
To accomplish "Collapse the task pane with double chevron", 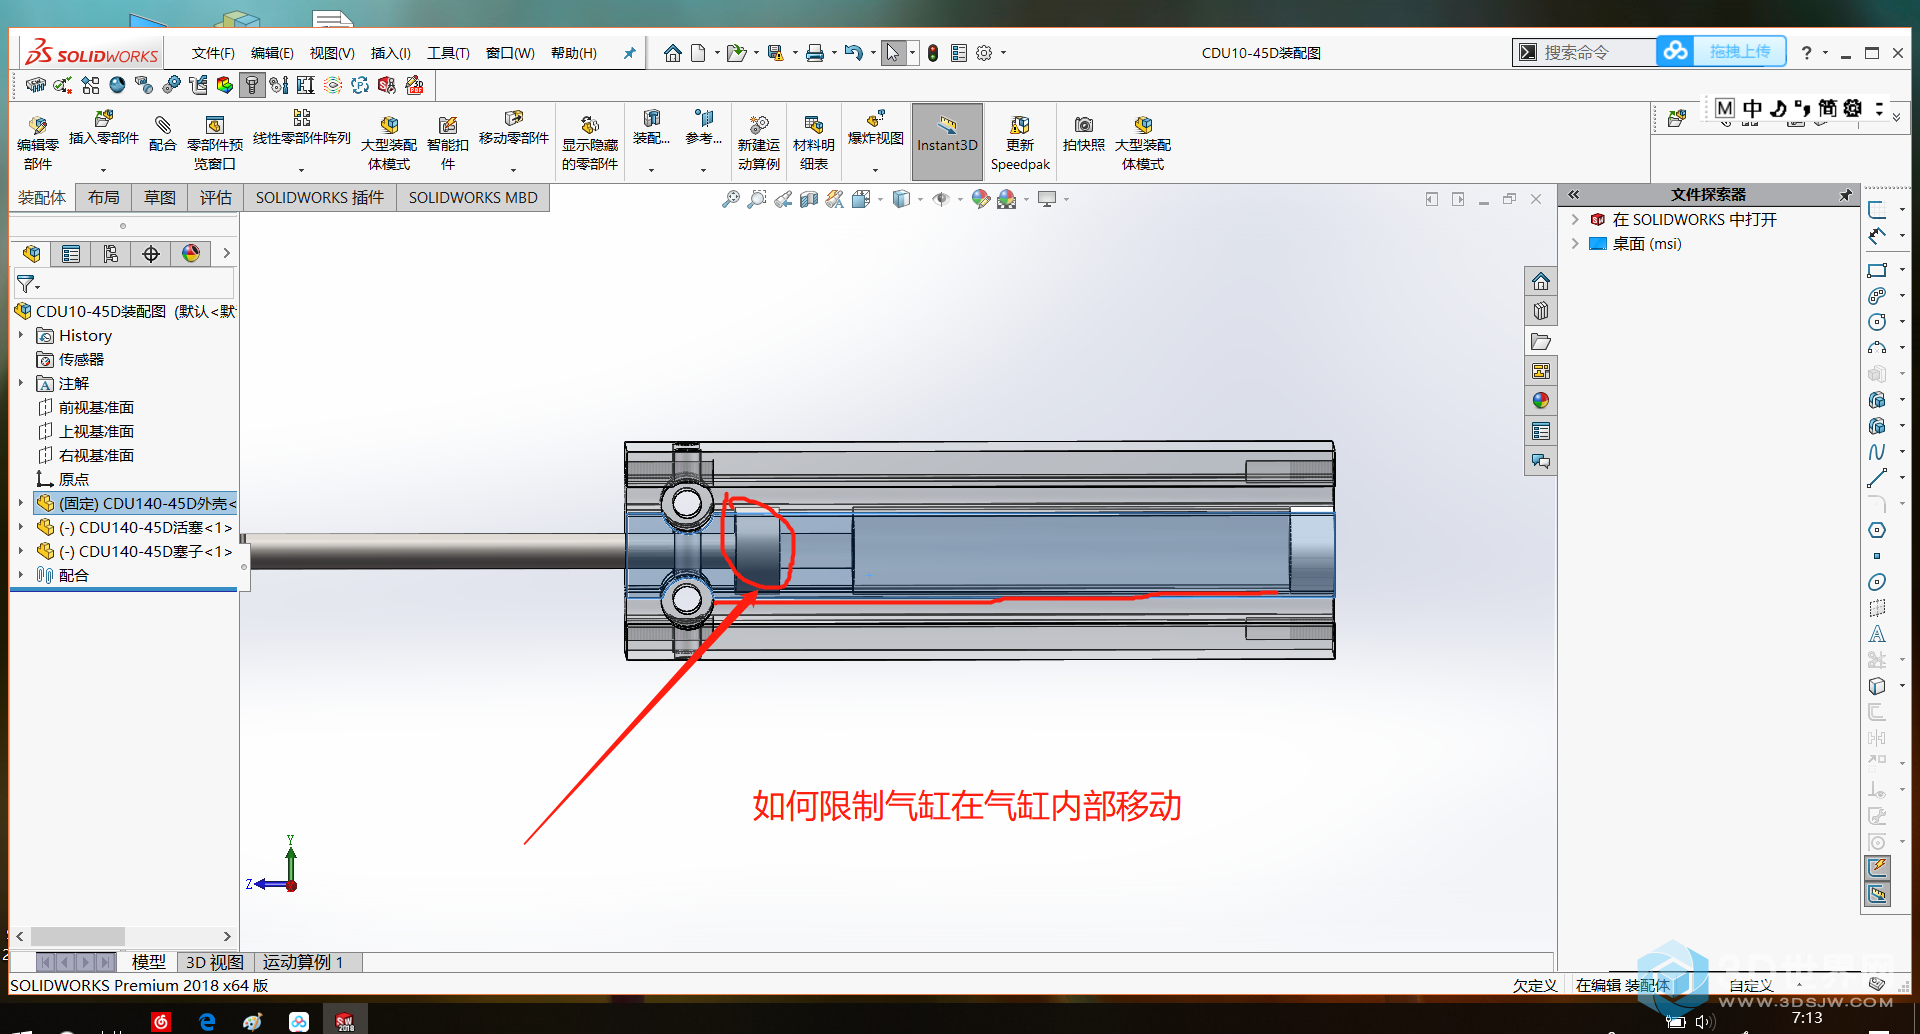I will (x=1573, y=195).
